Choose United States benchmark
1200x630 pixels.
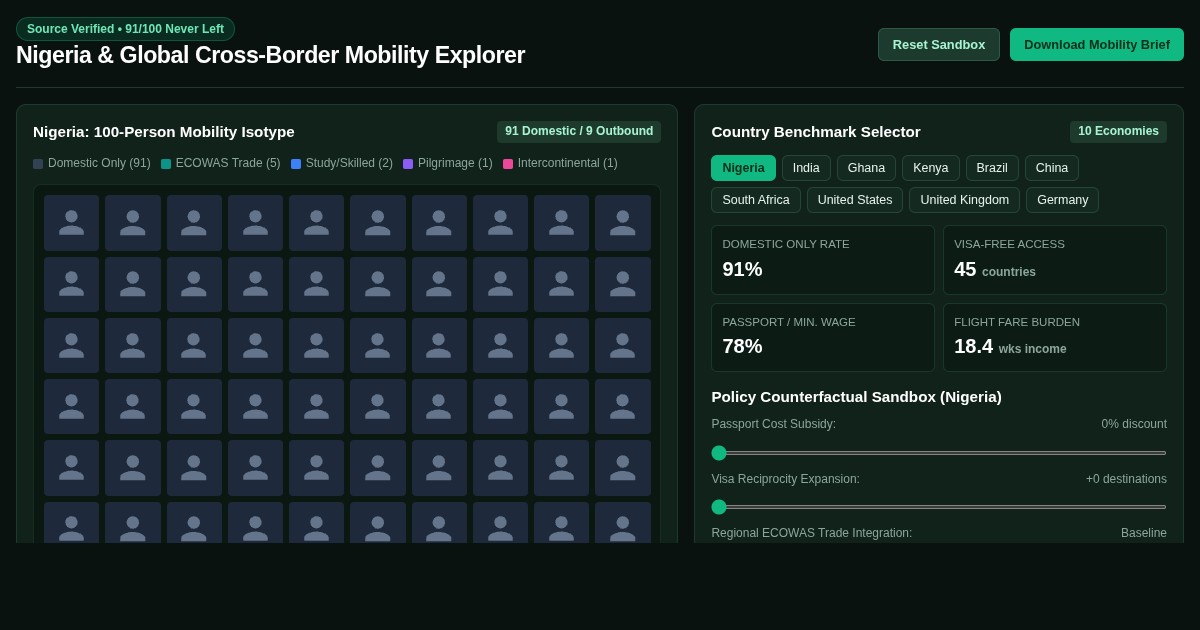click(855, 200)
